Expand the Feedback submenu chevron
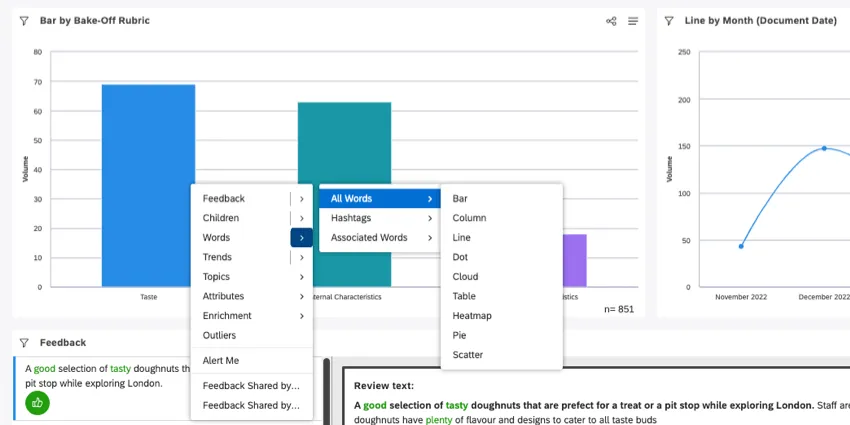Image resolution: width=850 pixels, height=425 pixels. coord(301,198)
